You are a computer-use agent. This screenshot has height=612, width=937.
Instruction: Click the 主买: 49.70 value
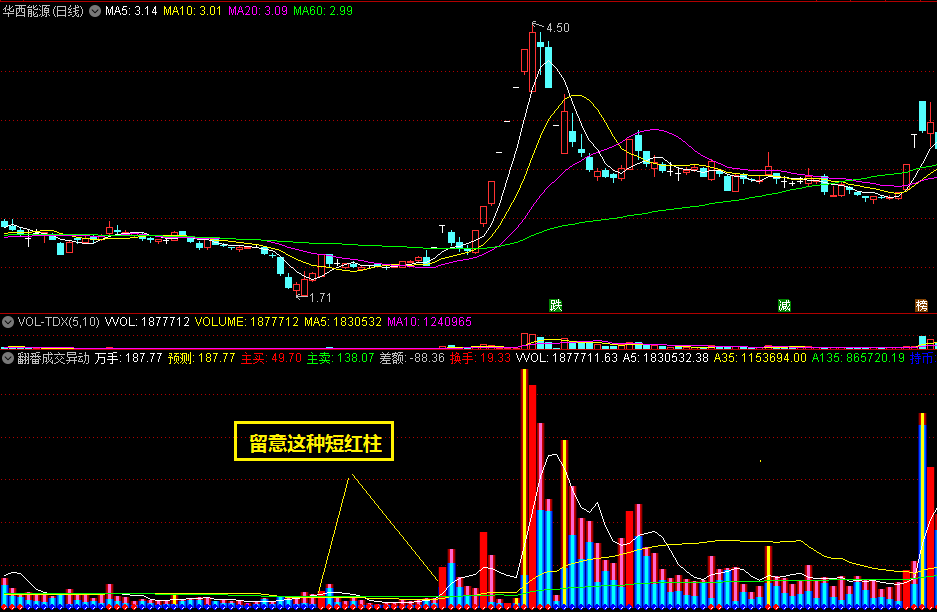[271, 358]
